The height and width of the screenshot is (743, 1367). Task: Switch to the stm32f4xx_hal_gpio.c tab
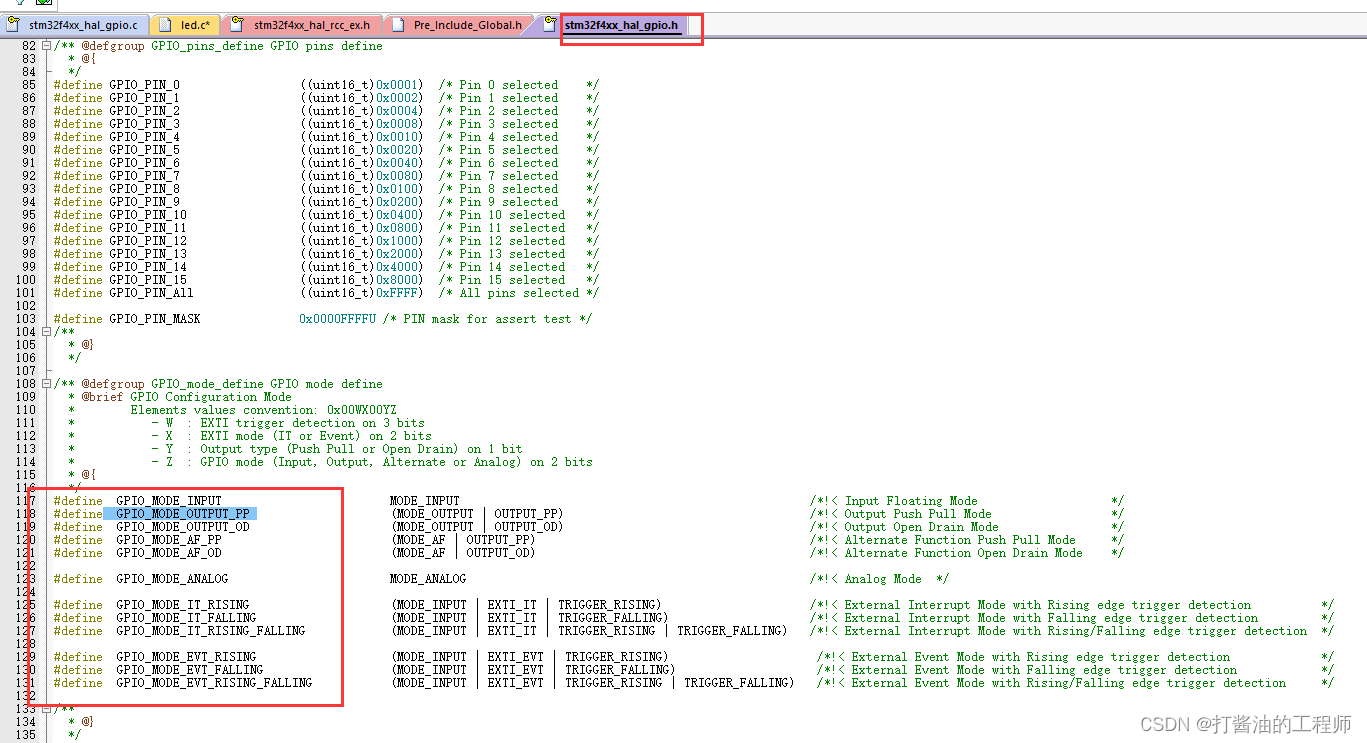coord(75,24)
